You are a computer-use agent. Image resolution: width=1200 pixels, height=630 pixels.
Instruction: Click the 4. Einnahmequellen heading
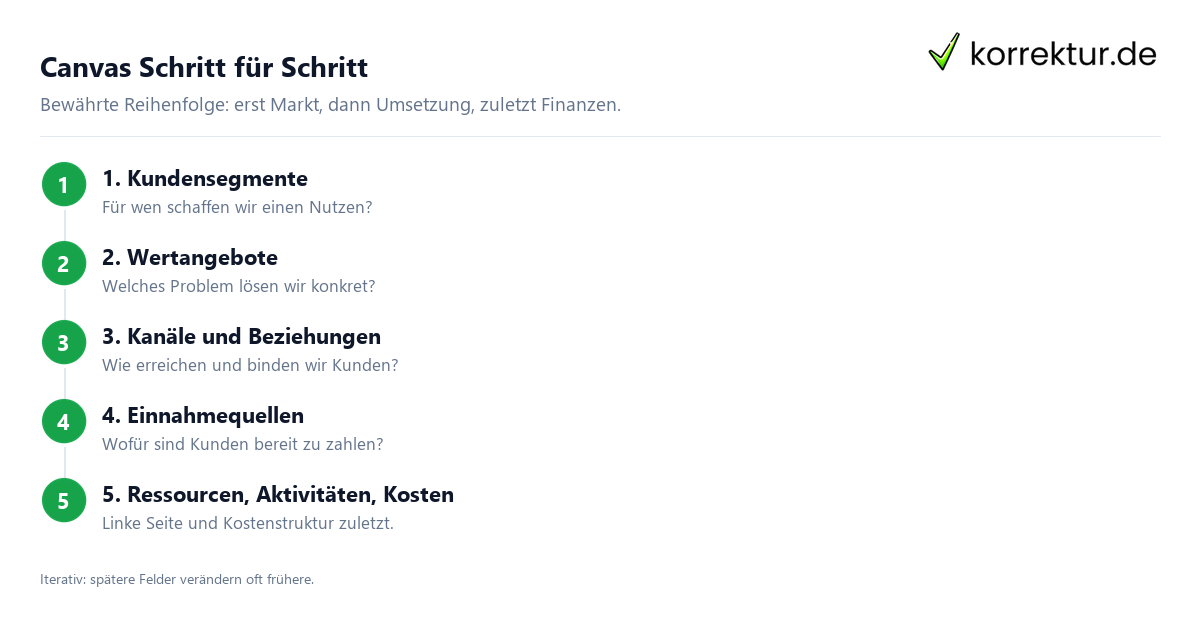click(203, 416)
